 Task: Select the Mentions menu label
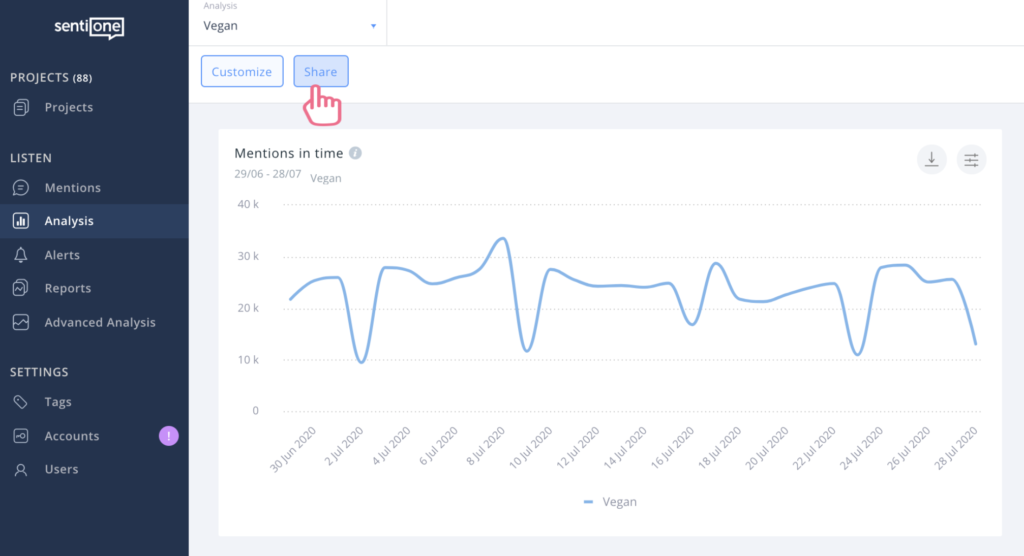[x=73, y=188]
